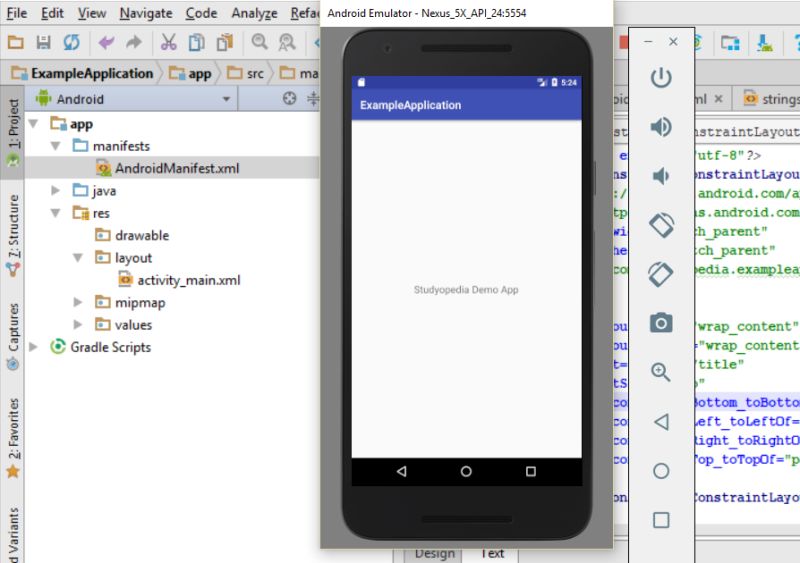Tap the Home button on phone screen
This screenshot has width=800, height=563.
tap(466, 471)
